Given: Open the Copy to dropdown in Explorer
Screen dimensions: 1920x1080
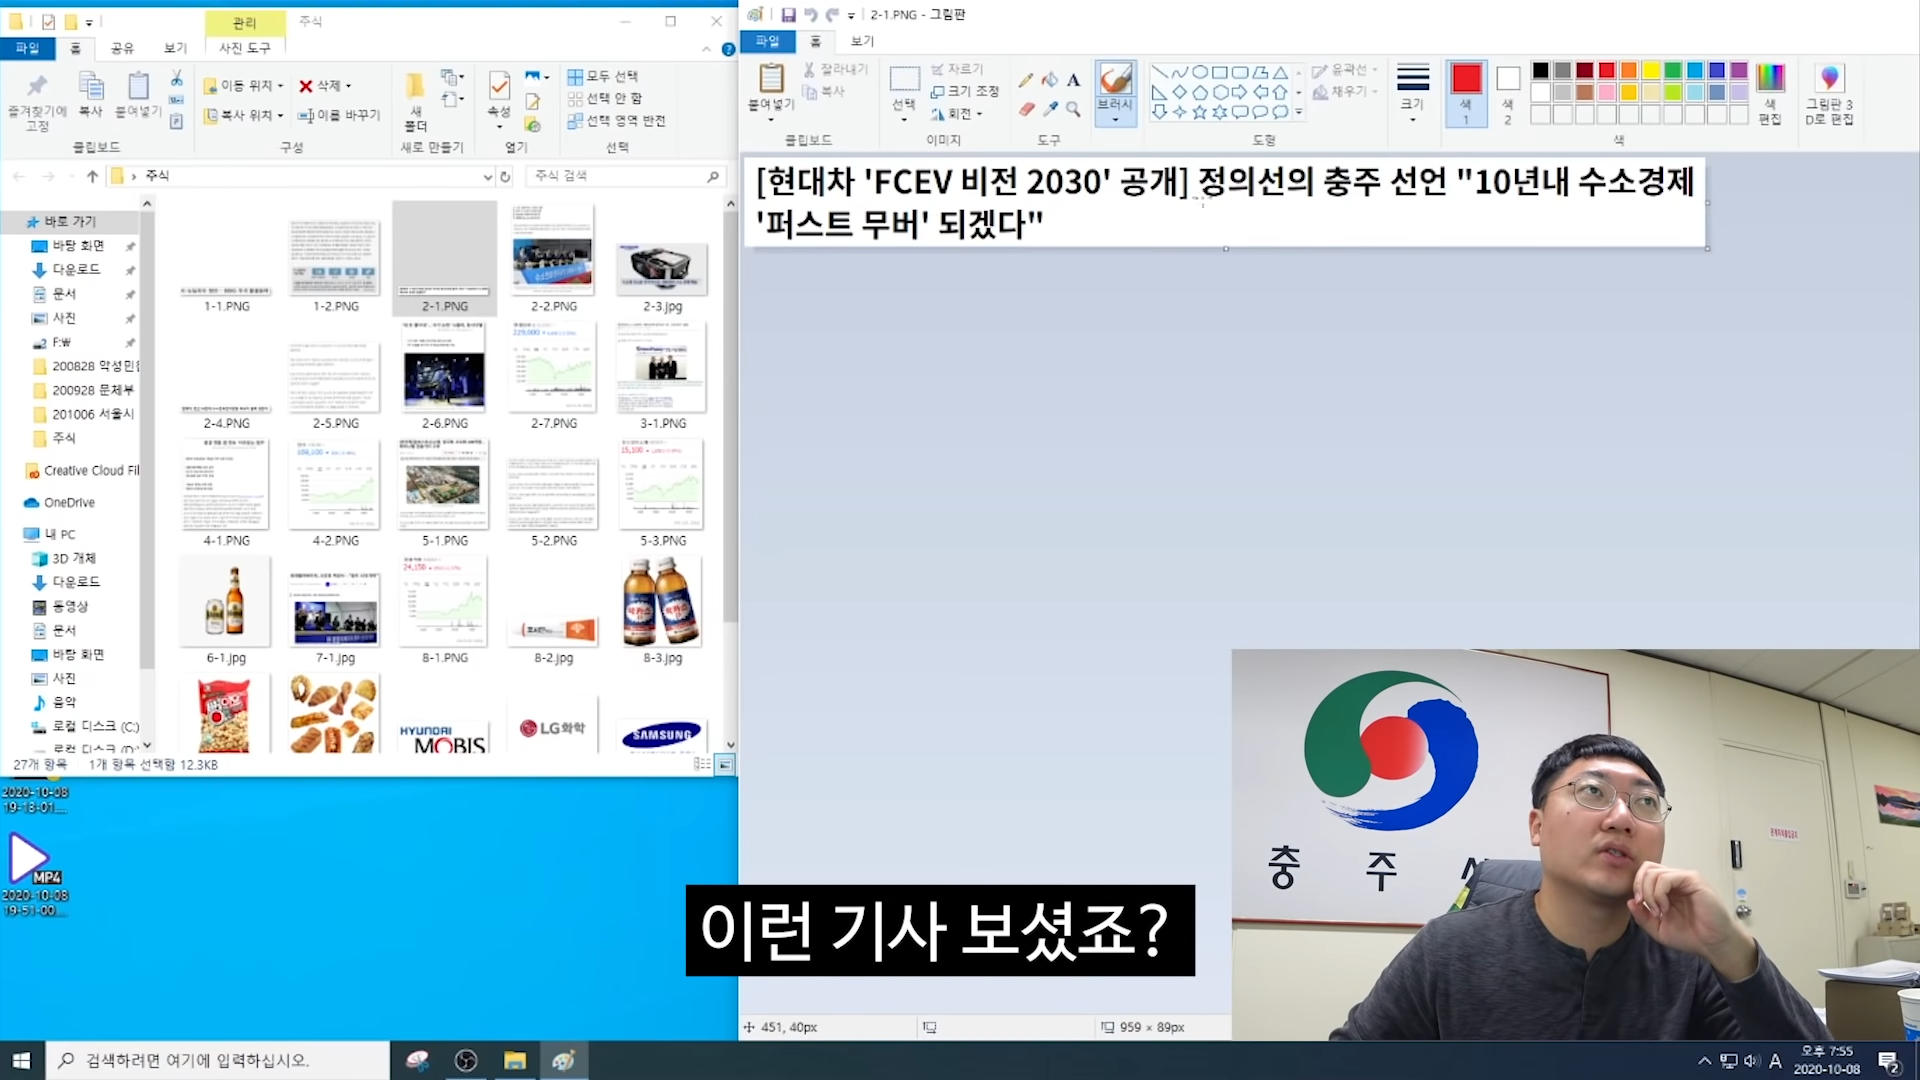Looking at the screenshot, I should pos(244,115).
